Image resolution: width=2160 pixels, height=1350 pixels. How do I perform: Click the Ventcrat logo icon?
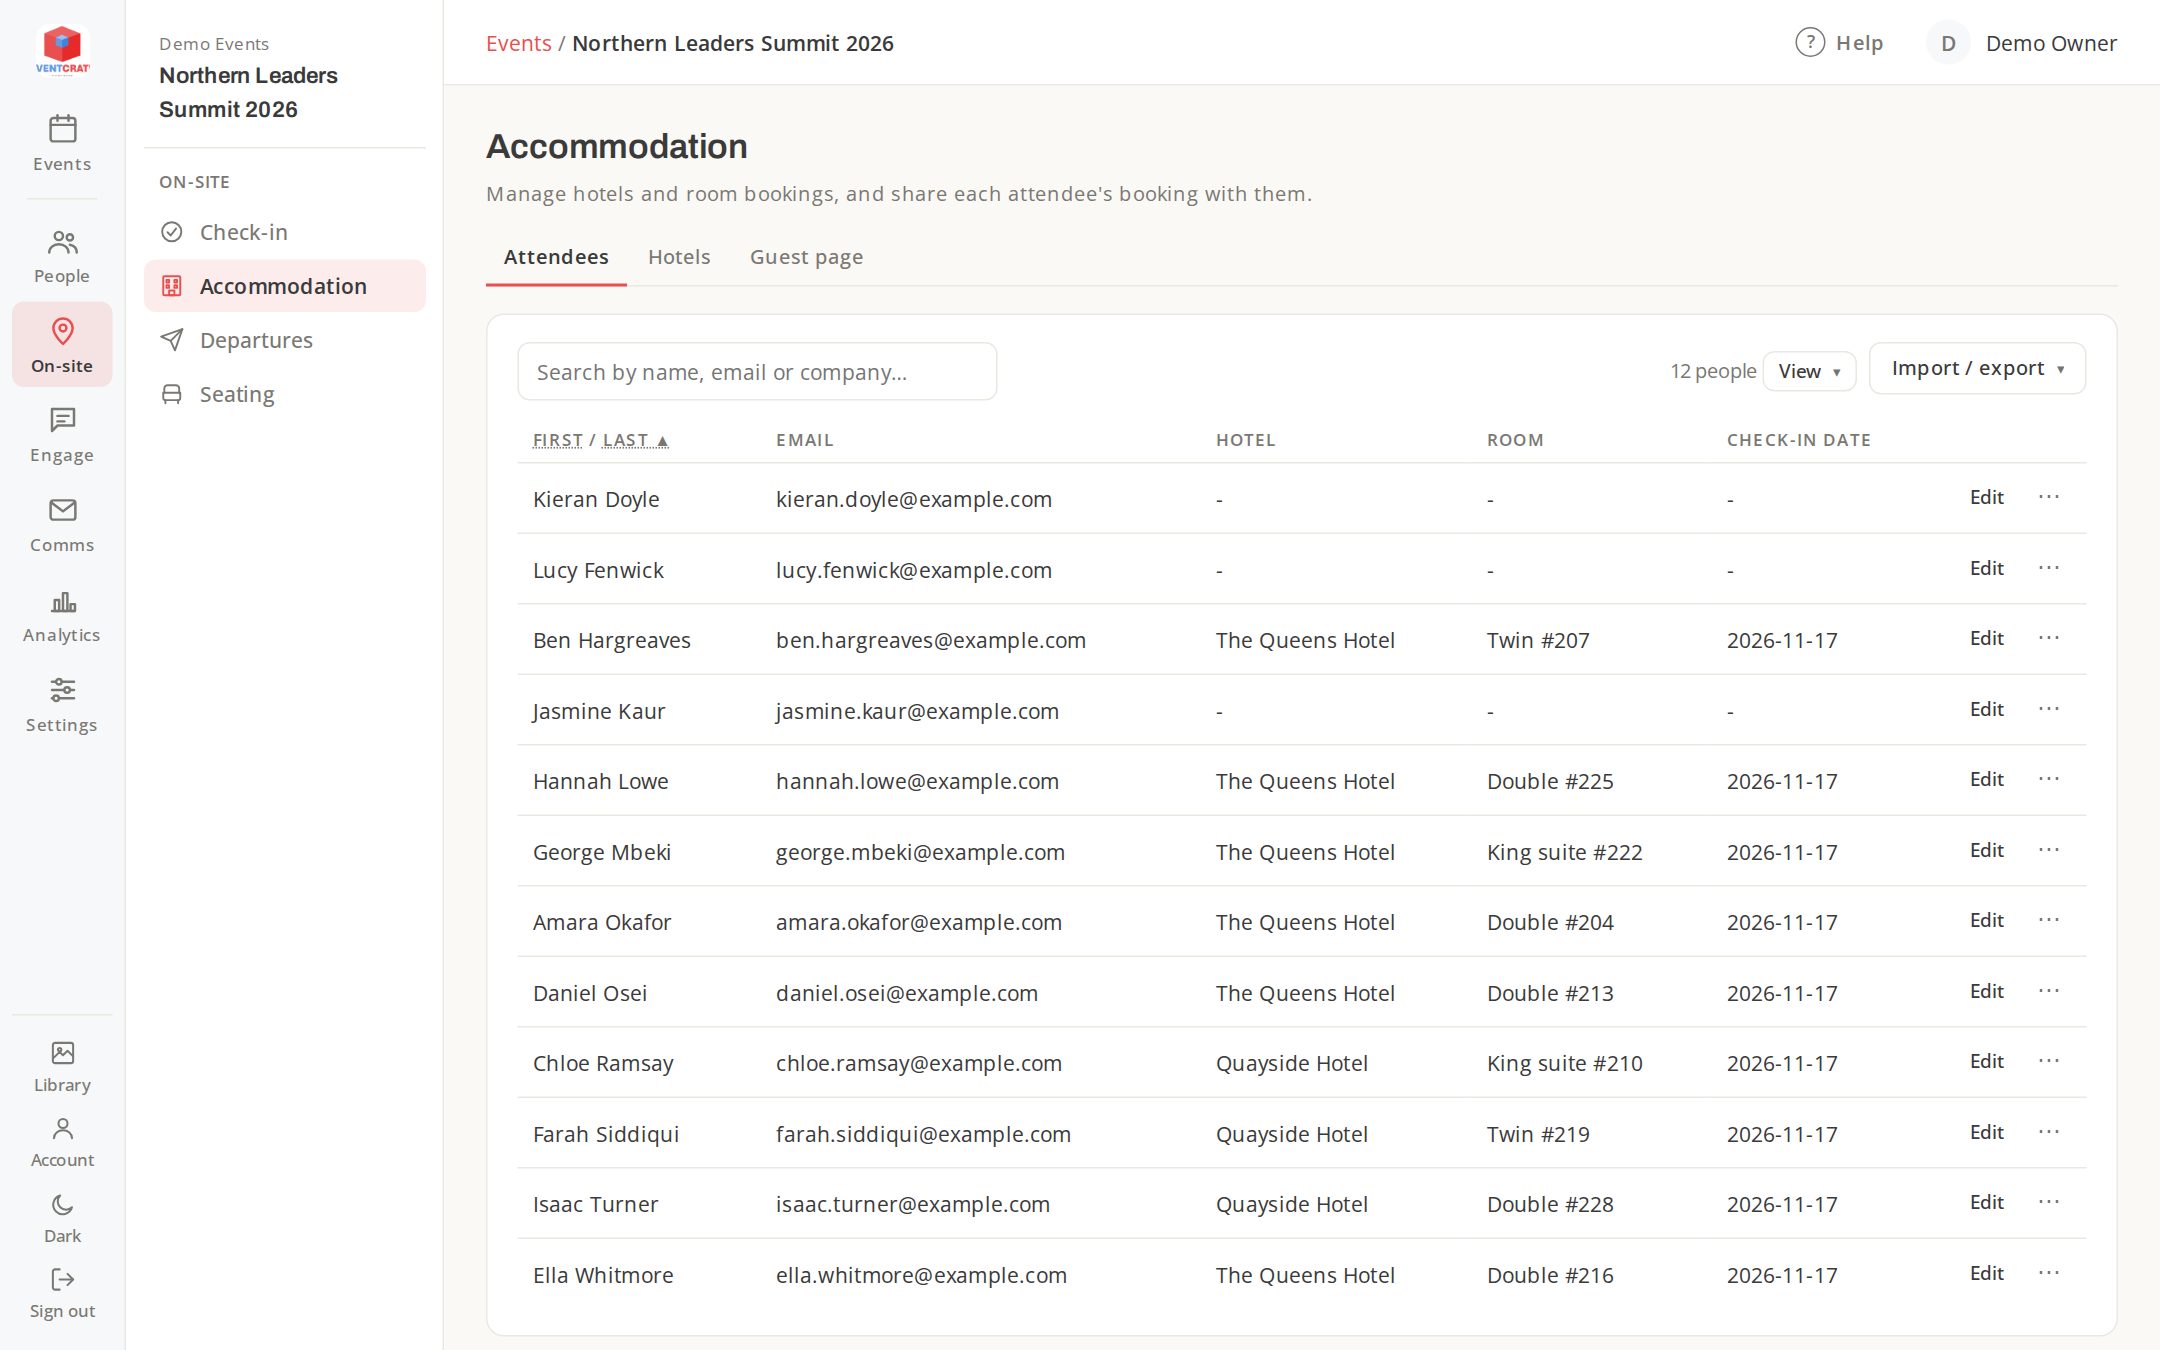click(x=62, y=49)
